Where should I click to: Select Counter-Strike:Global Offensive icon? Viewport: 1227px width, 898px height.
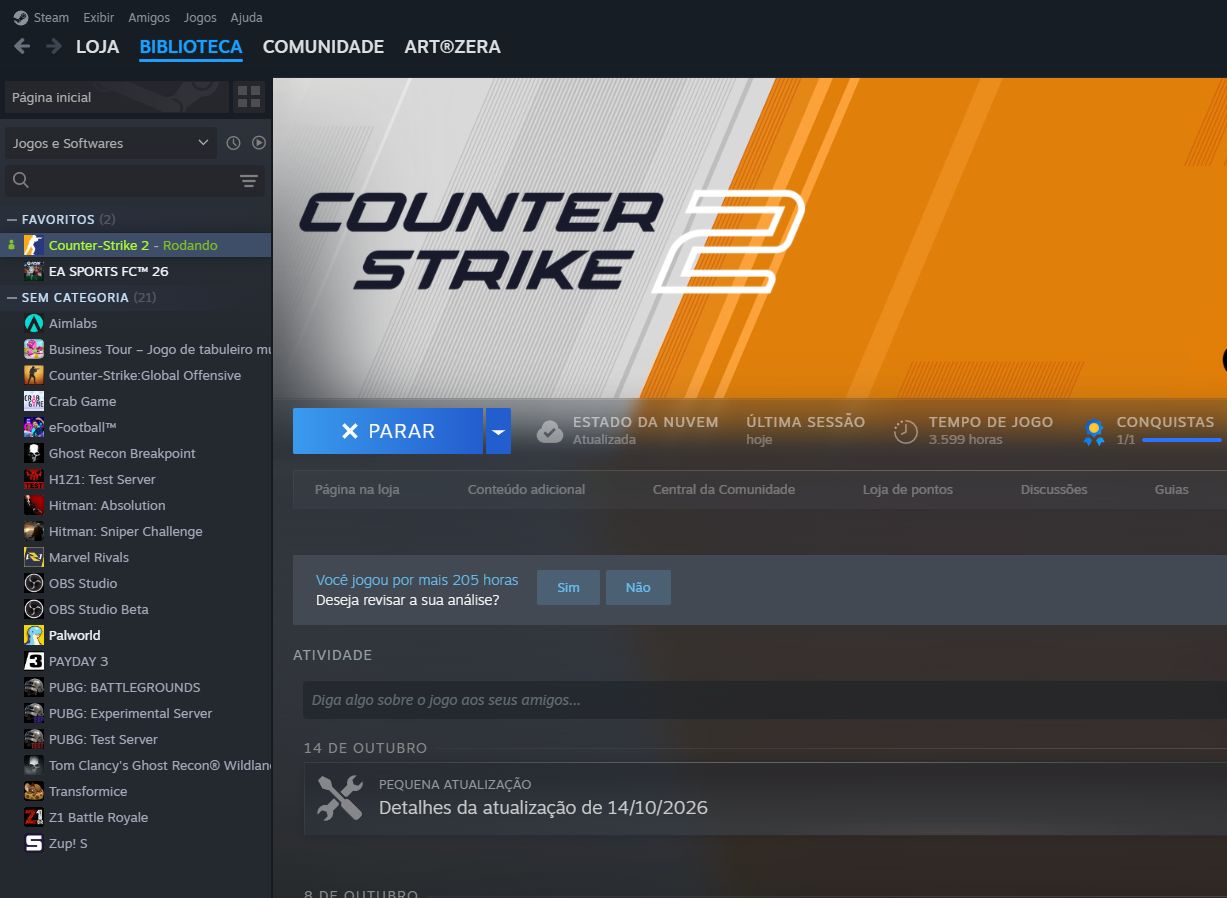pos(33,375)
